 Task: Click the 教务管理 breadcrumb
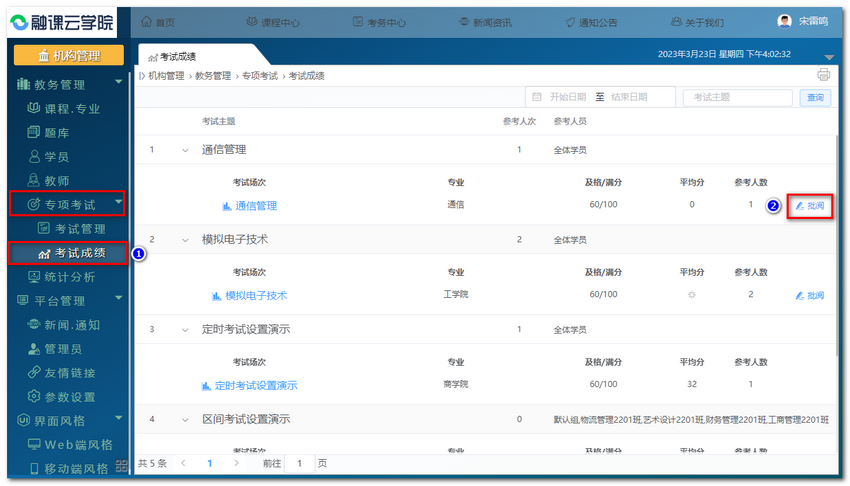tap(212, 76)
